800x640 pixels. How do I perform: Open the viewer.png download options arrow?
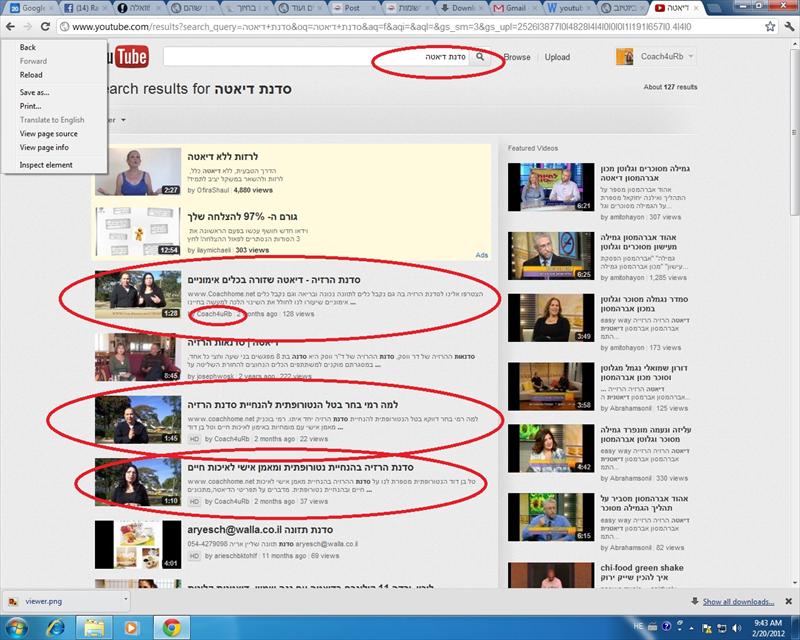126,599
